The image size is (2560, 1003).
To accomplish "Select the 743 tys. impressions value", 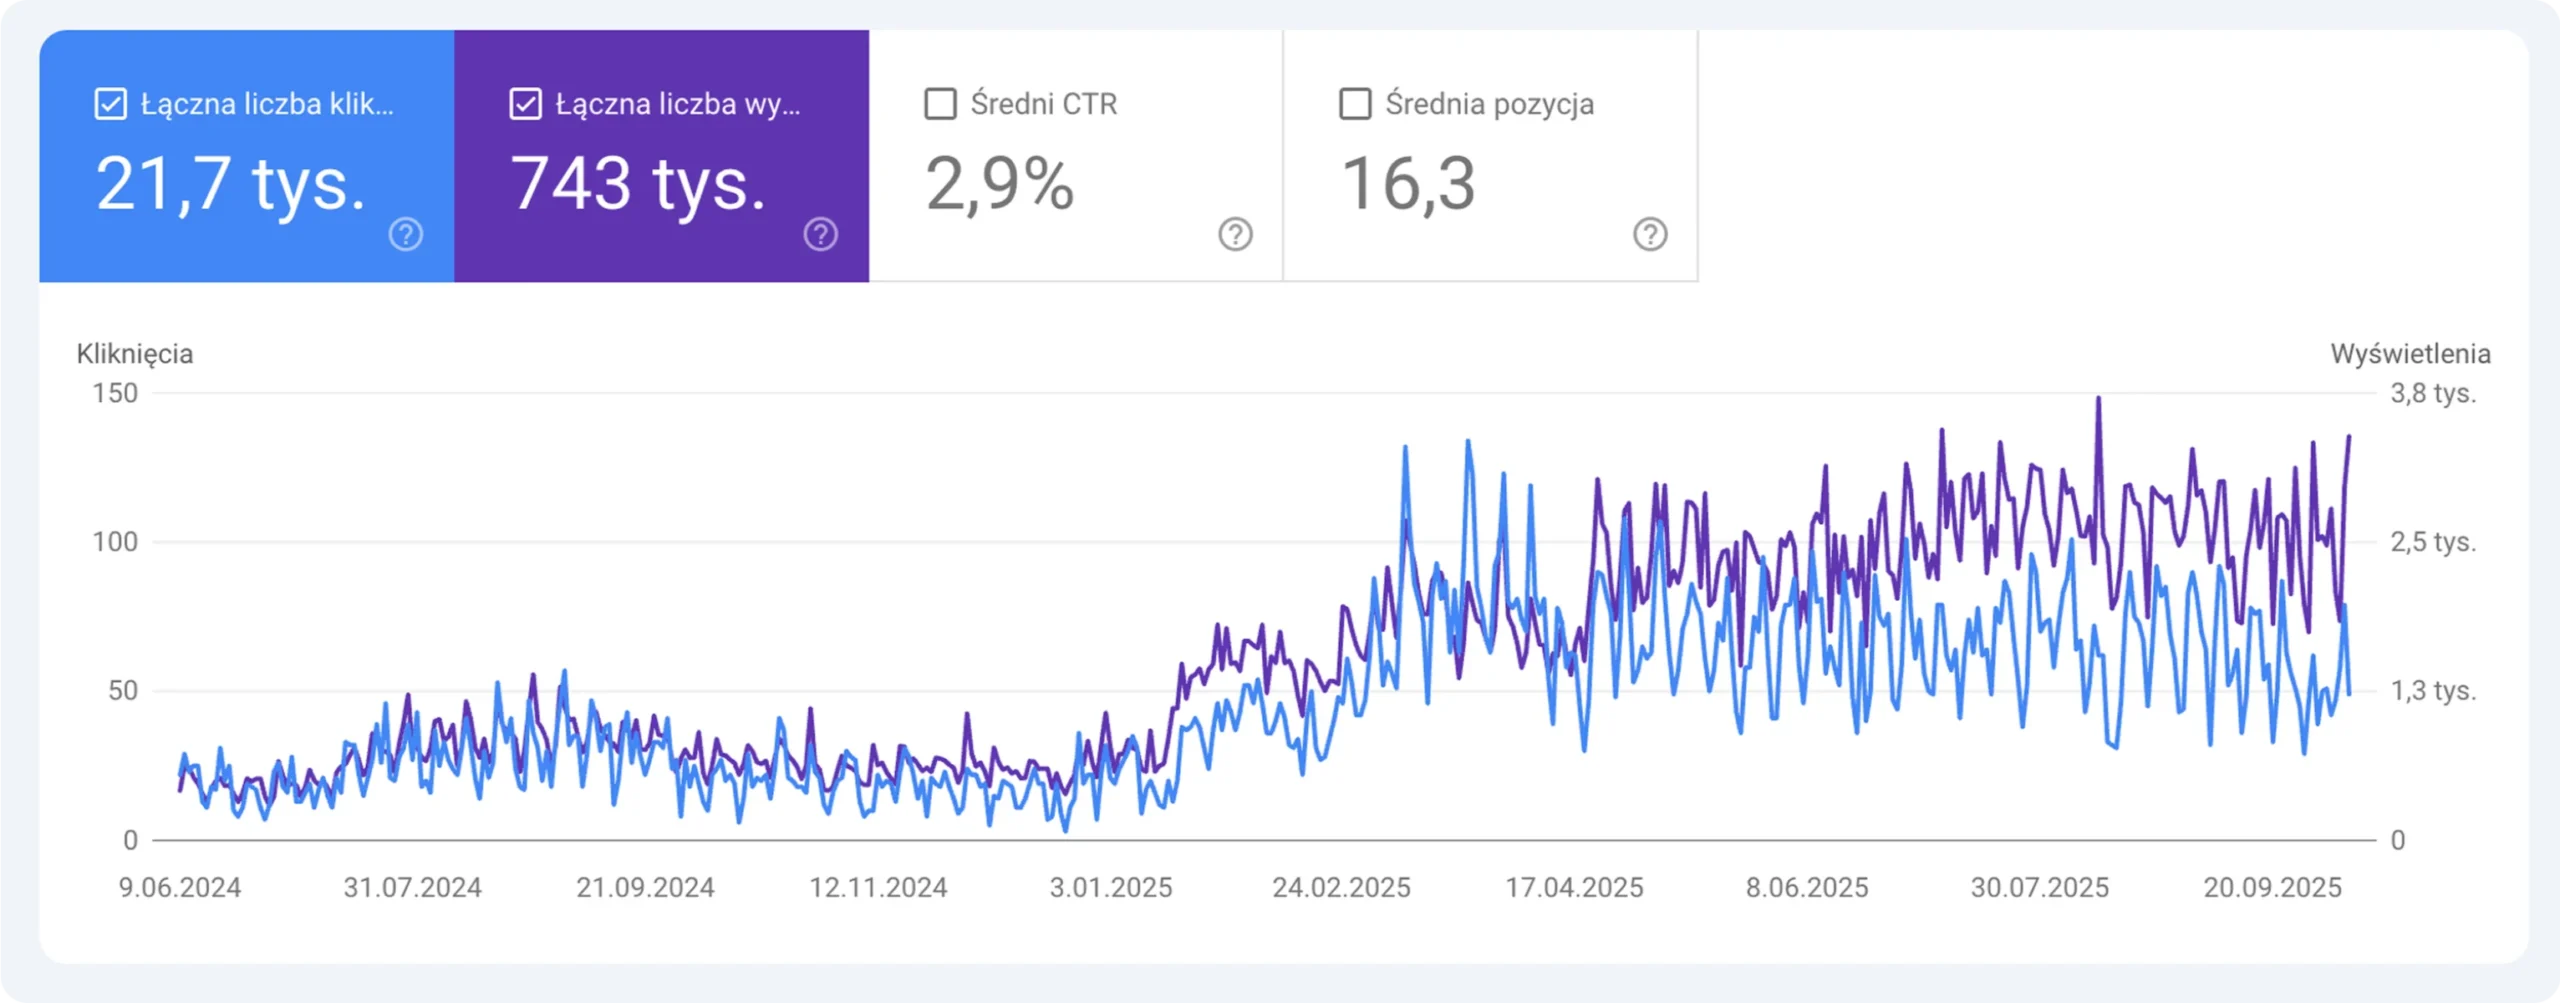I will pyautogui.click(x=638, y=184).
